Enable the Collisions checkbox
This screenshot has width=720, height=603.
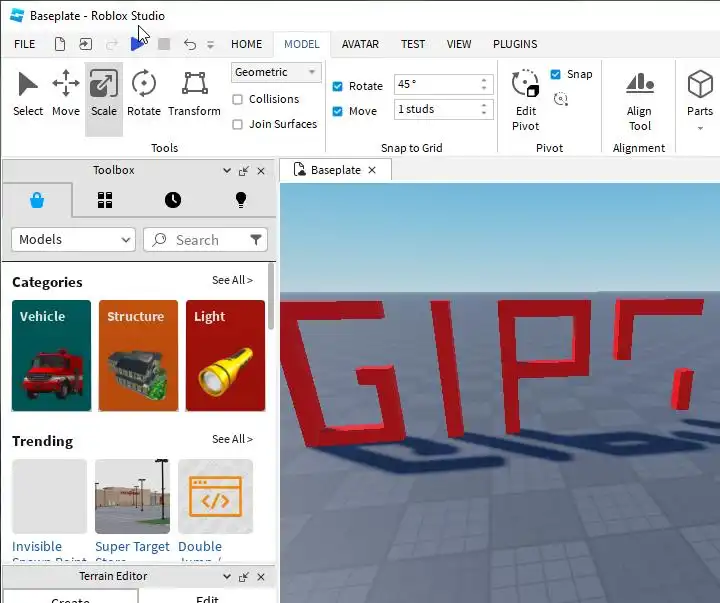tap(237, 99)
